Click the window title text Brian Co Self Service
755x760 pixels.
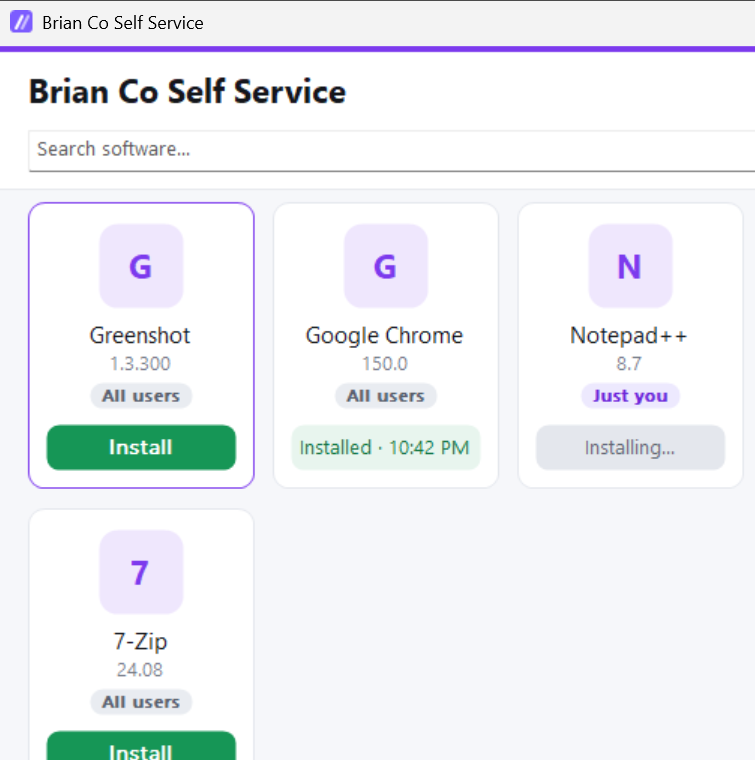click(x=123, y=23)
